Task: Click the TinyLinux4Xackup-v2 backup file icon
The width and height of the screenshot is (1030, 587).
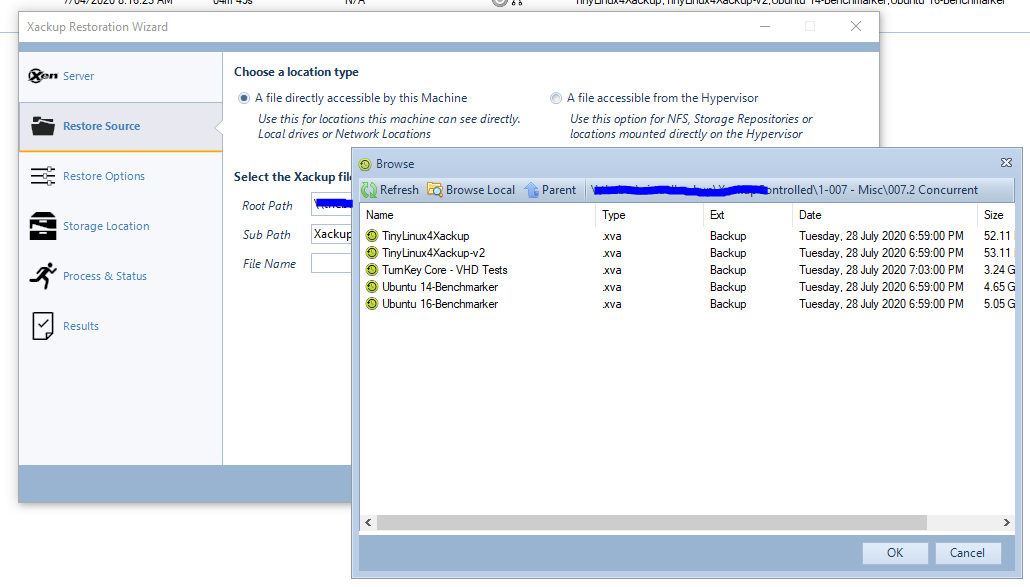Action: click(372, 253)
